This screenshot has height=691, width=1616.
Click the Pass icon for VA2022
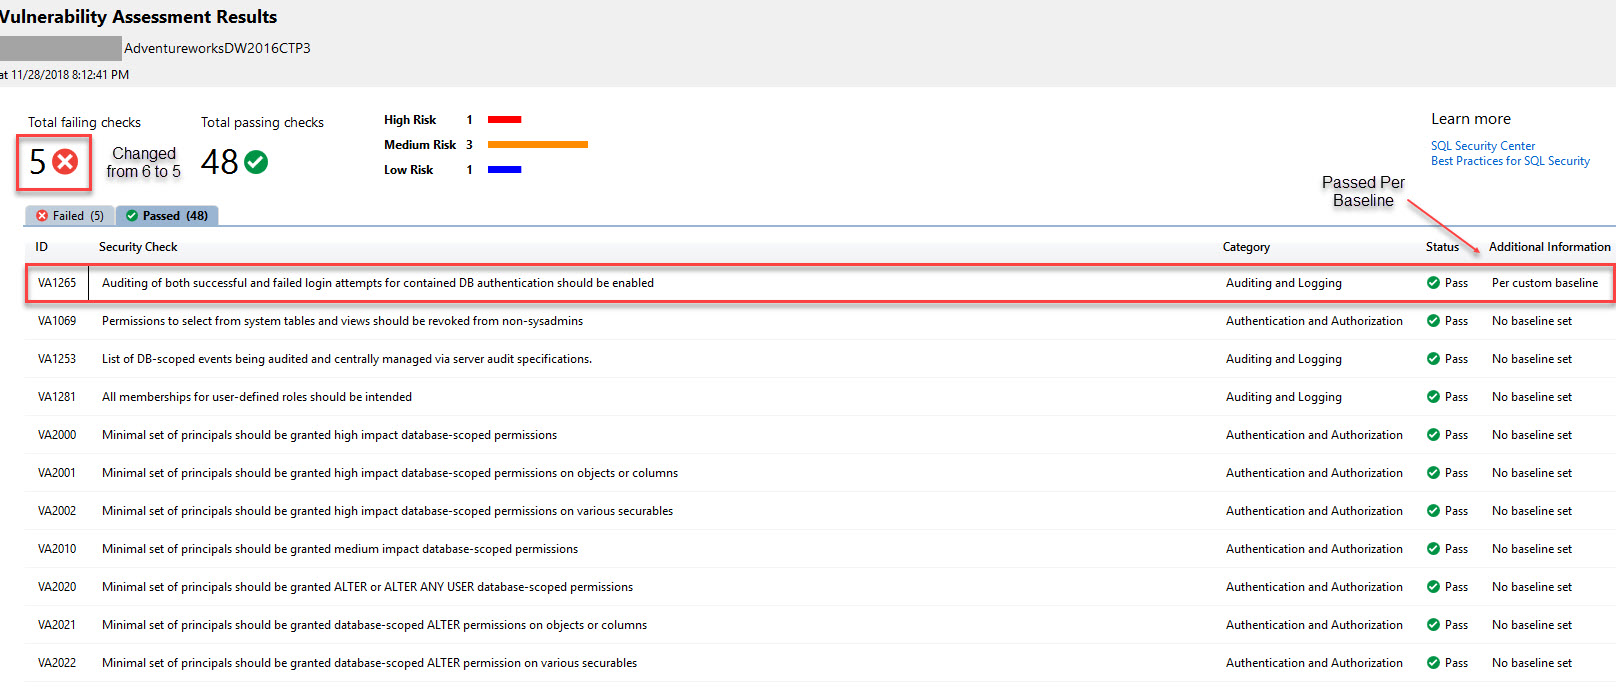pos(1433,663)
